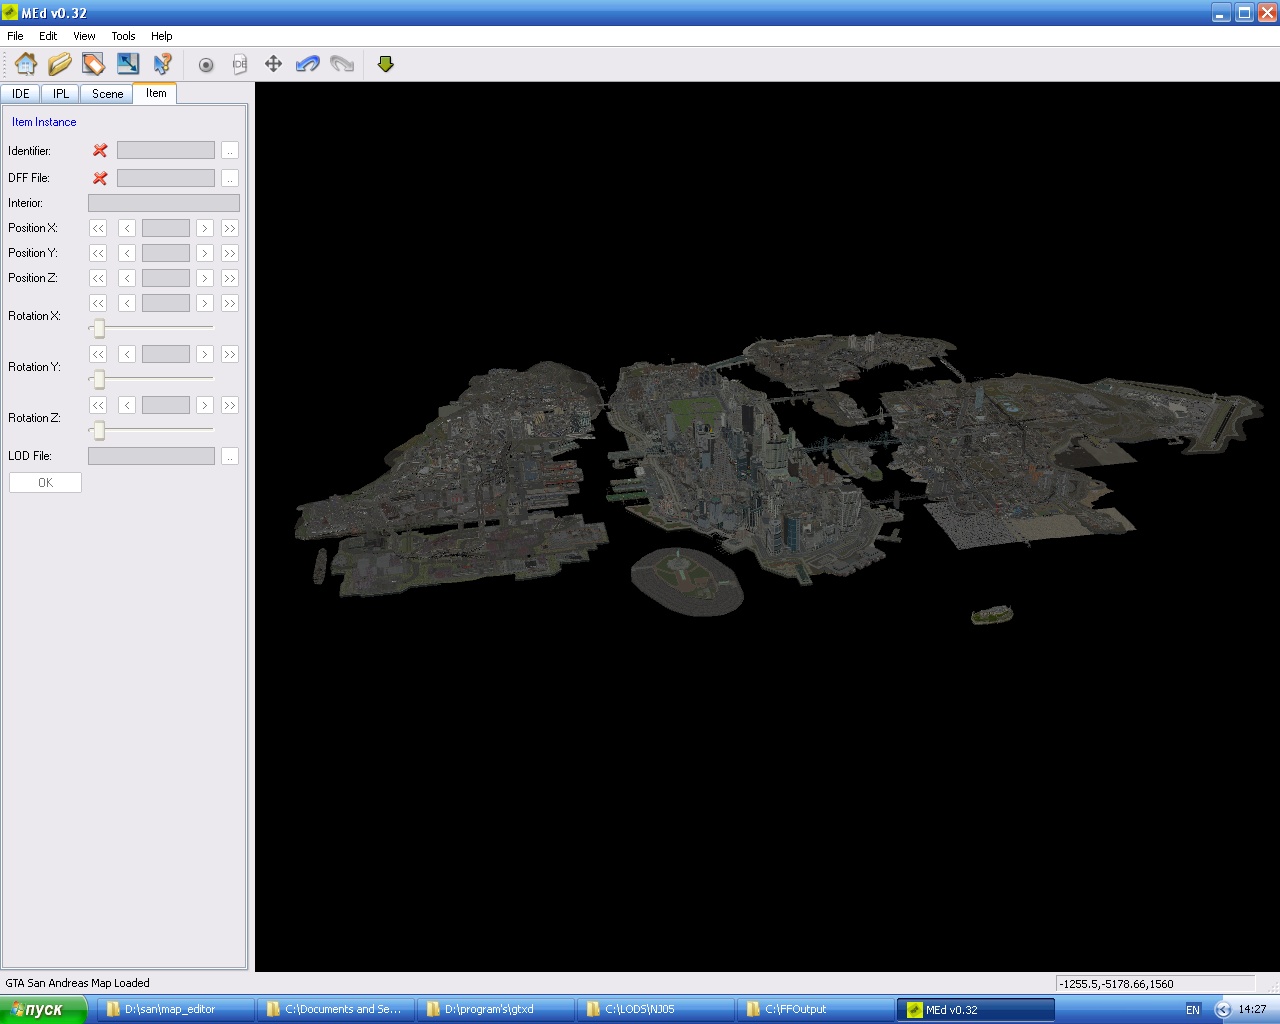The image size is (1280, 1024).
Task: Click Position Y single-step decrease '<' button
Action: pos(127,253)
